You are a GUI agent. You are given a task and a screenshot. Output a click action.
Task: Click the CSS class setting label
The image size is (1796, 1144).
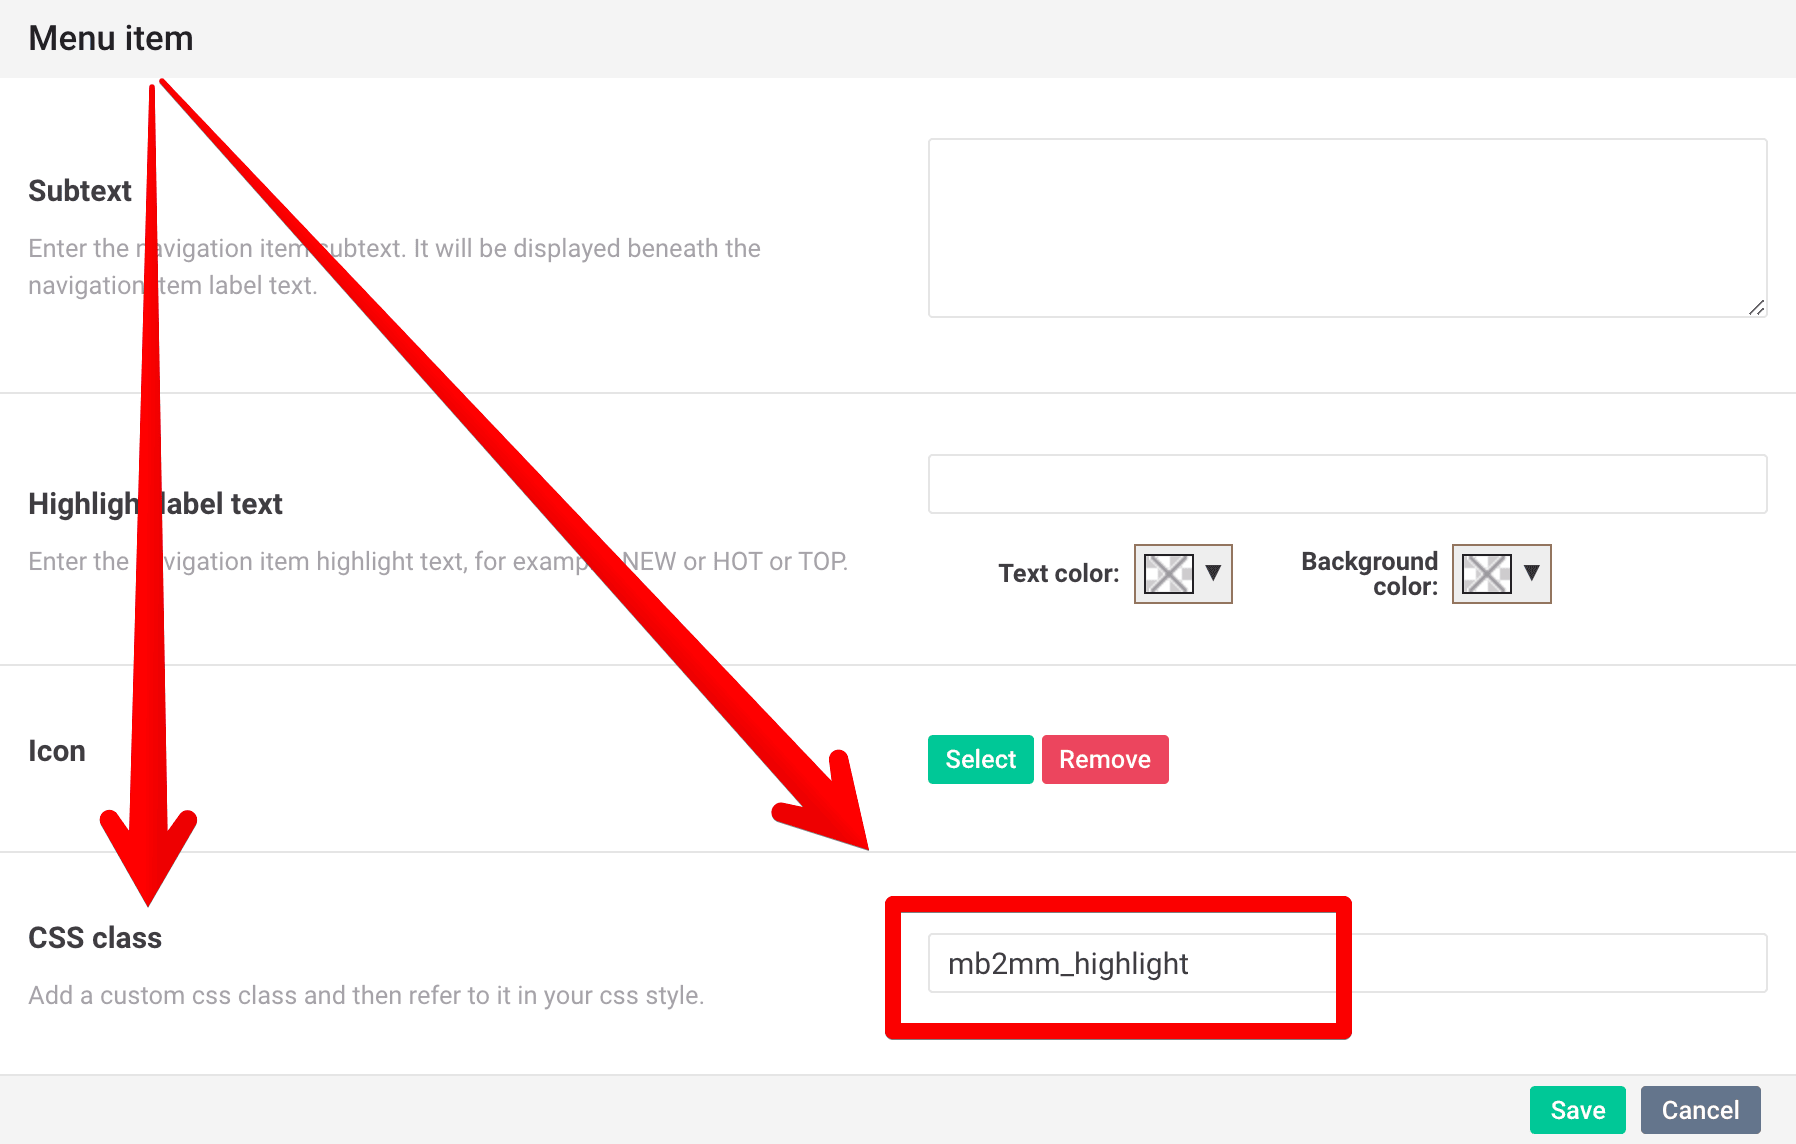pyautogui.click(x=95, y=938)
